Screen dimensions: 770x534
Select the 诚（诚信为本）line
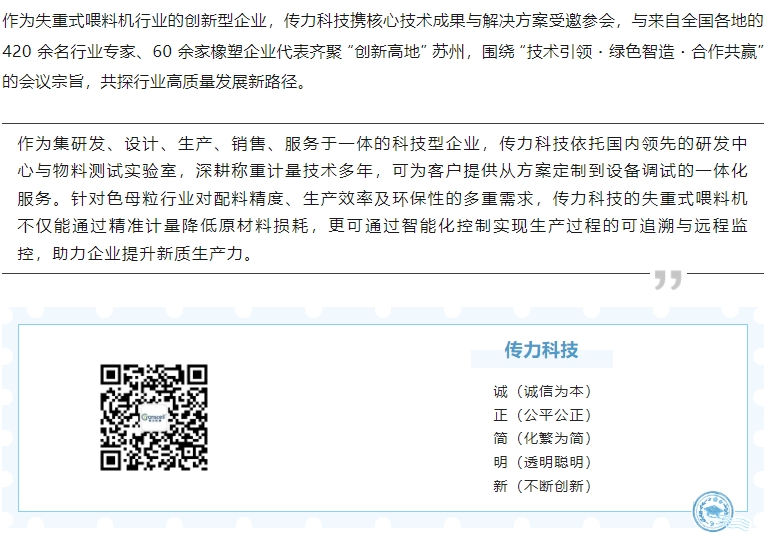click(x=542, y=391)
